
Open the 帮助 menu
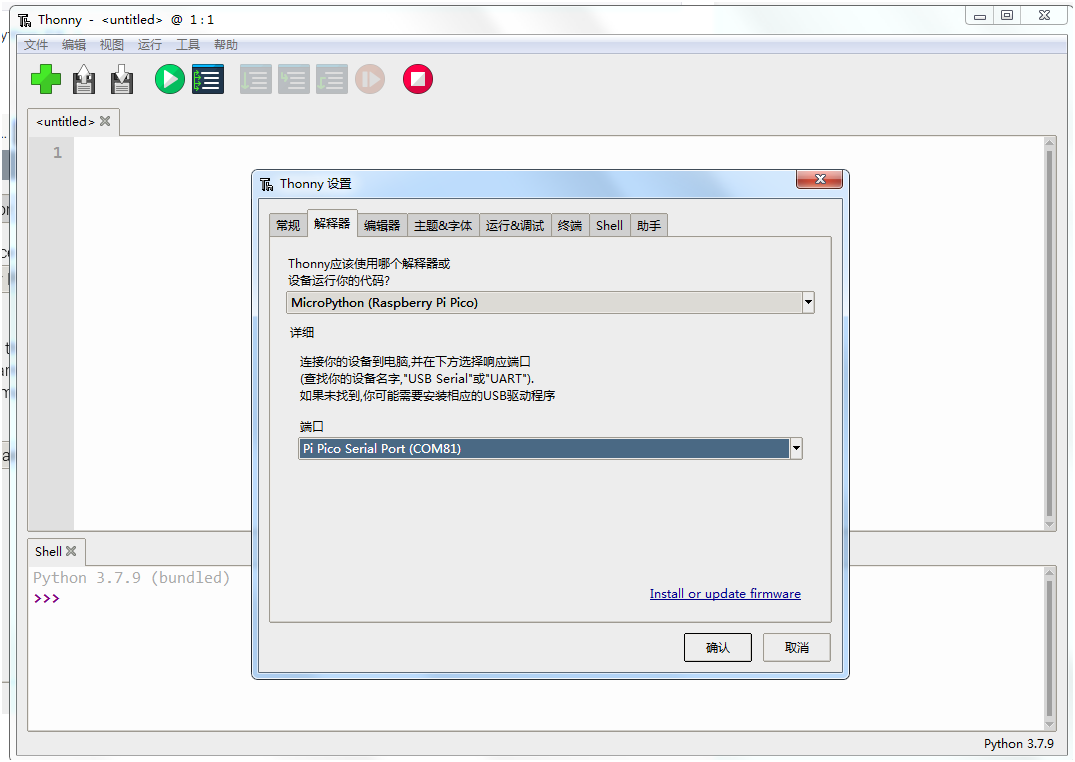coord(226,45)
